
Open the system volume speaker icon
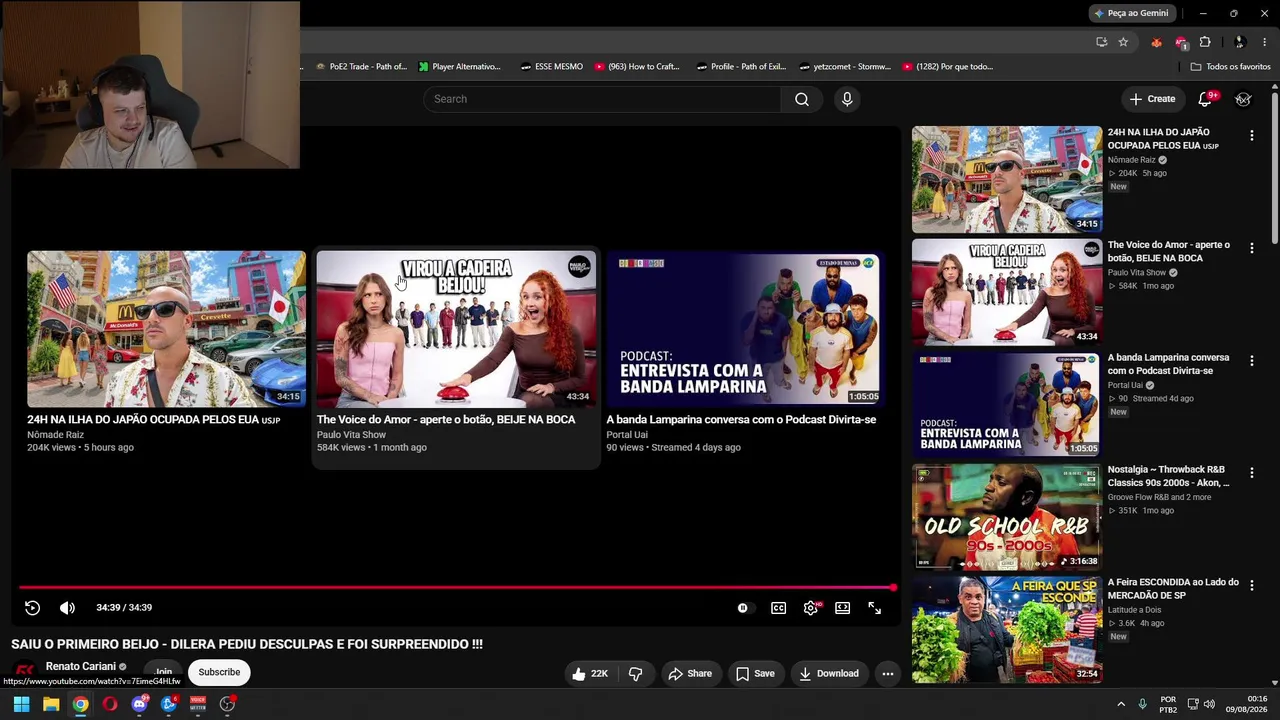click(x=1209, y=704)
